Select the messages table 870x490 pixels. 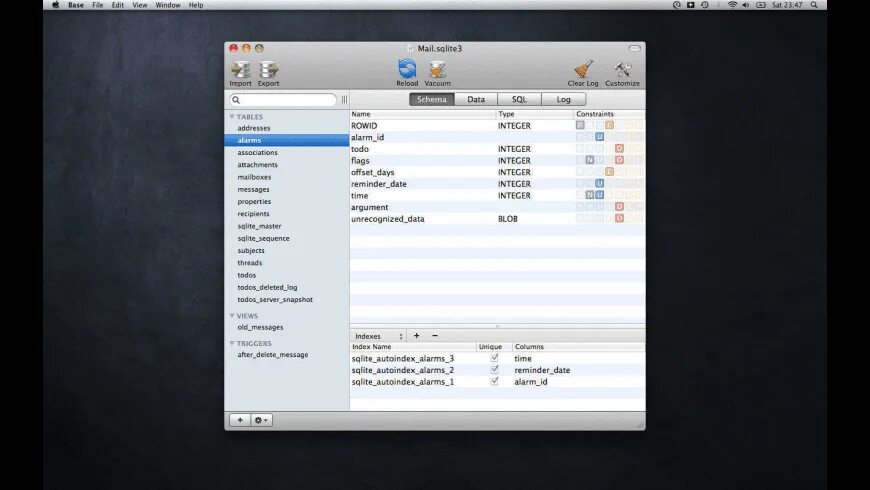(287, 189)
